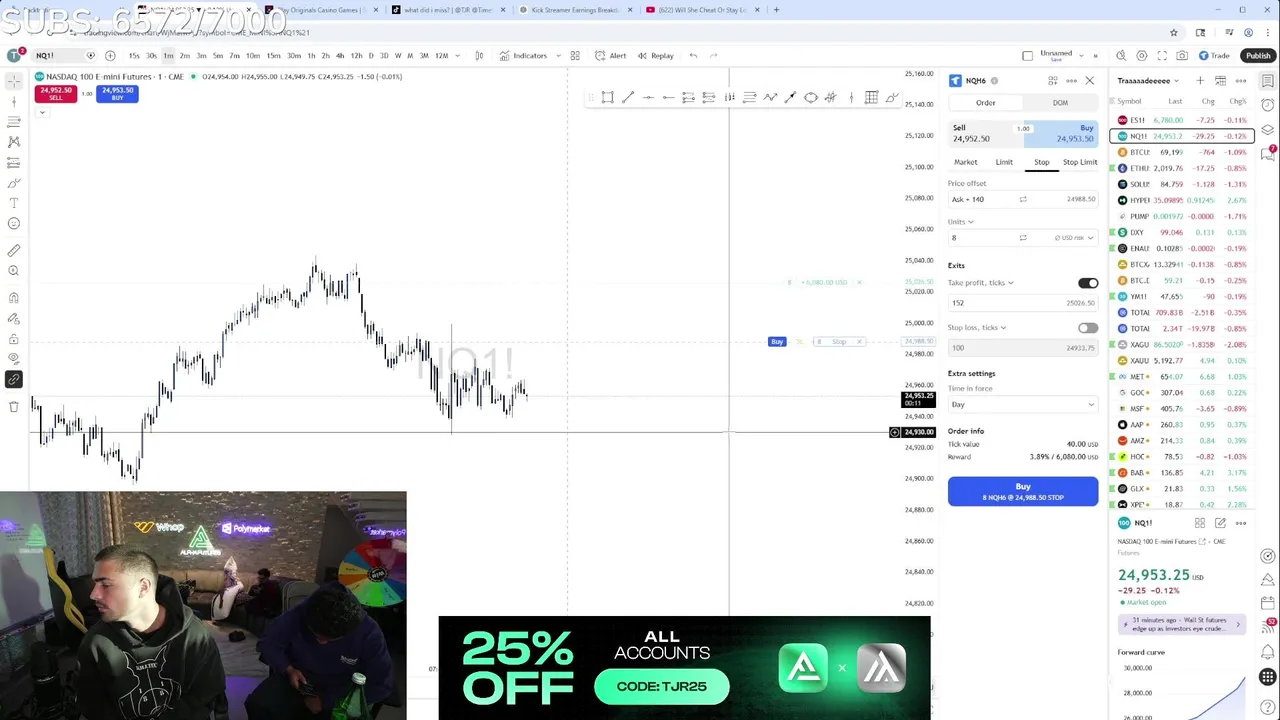Take a chart snapshot with camera icon
Viewport: 1280px width, 720px height.
[x=1182, y=56]
